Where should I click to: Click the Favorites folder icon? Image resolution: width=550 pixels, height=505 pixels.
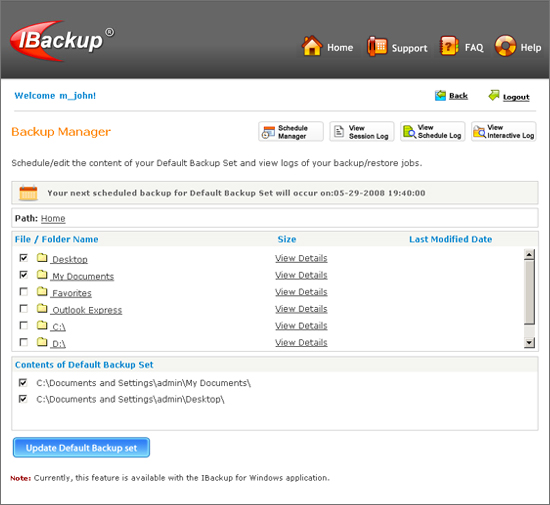coord(42,291)
